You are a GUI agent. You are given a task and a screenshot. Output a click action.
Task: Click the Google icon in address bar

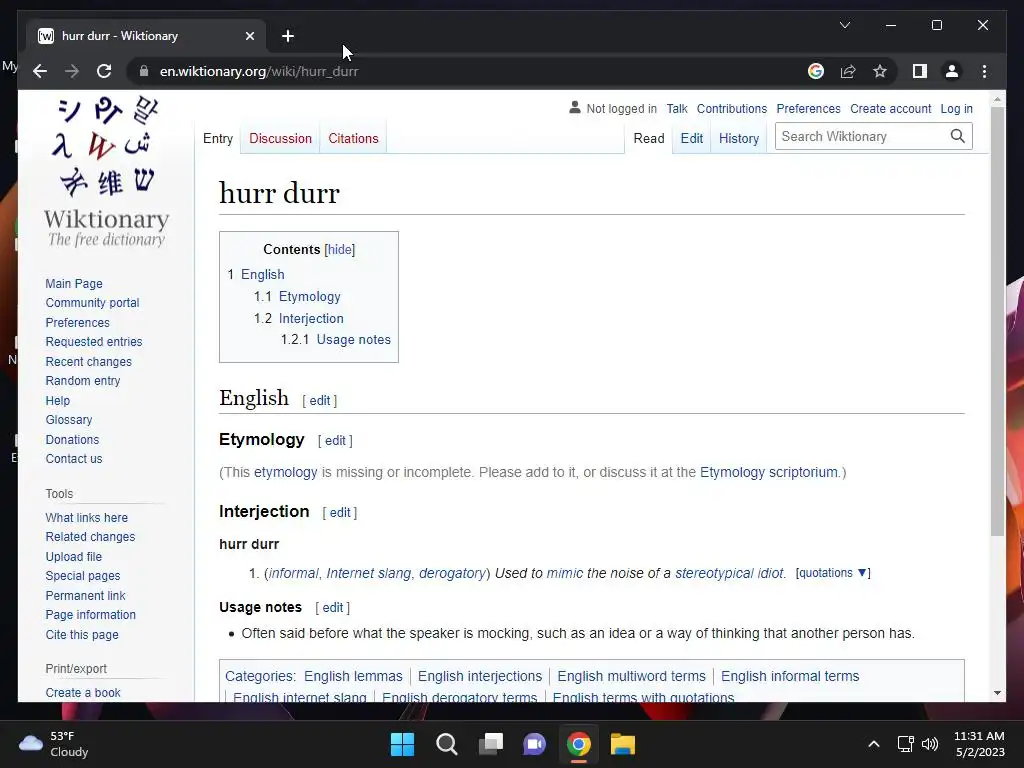(816, 71)
